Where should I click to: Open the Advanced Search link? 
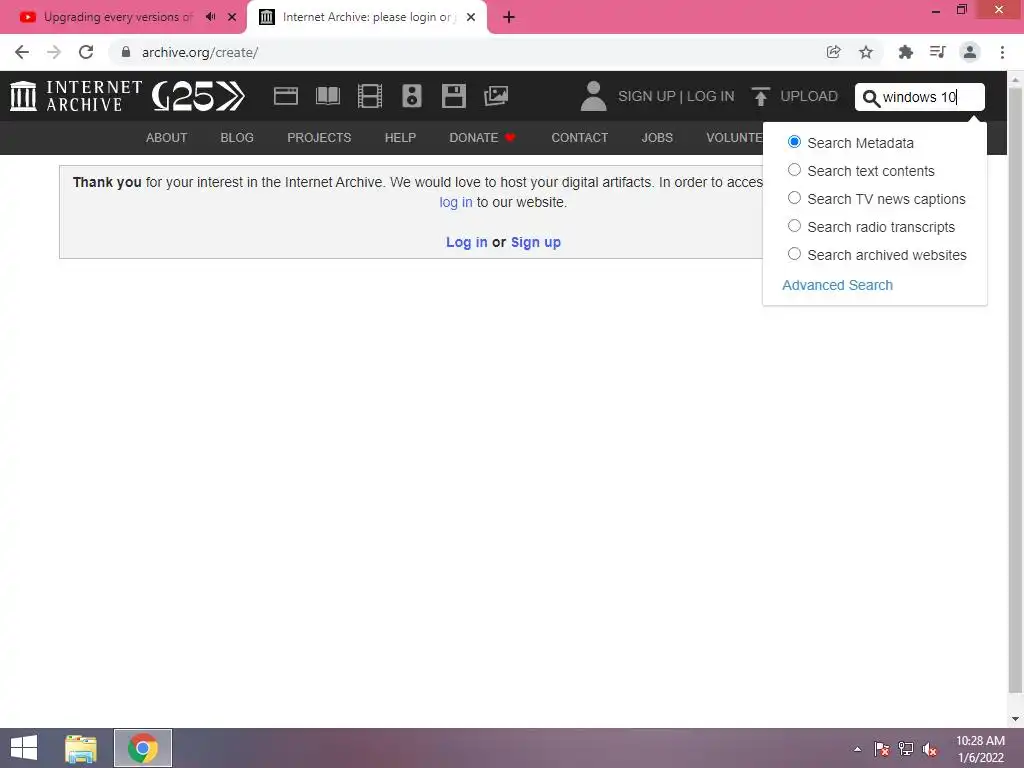coord(837,285)
